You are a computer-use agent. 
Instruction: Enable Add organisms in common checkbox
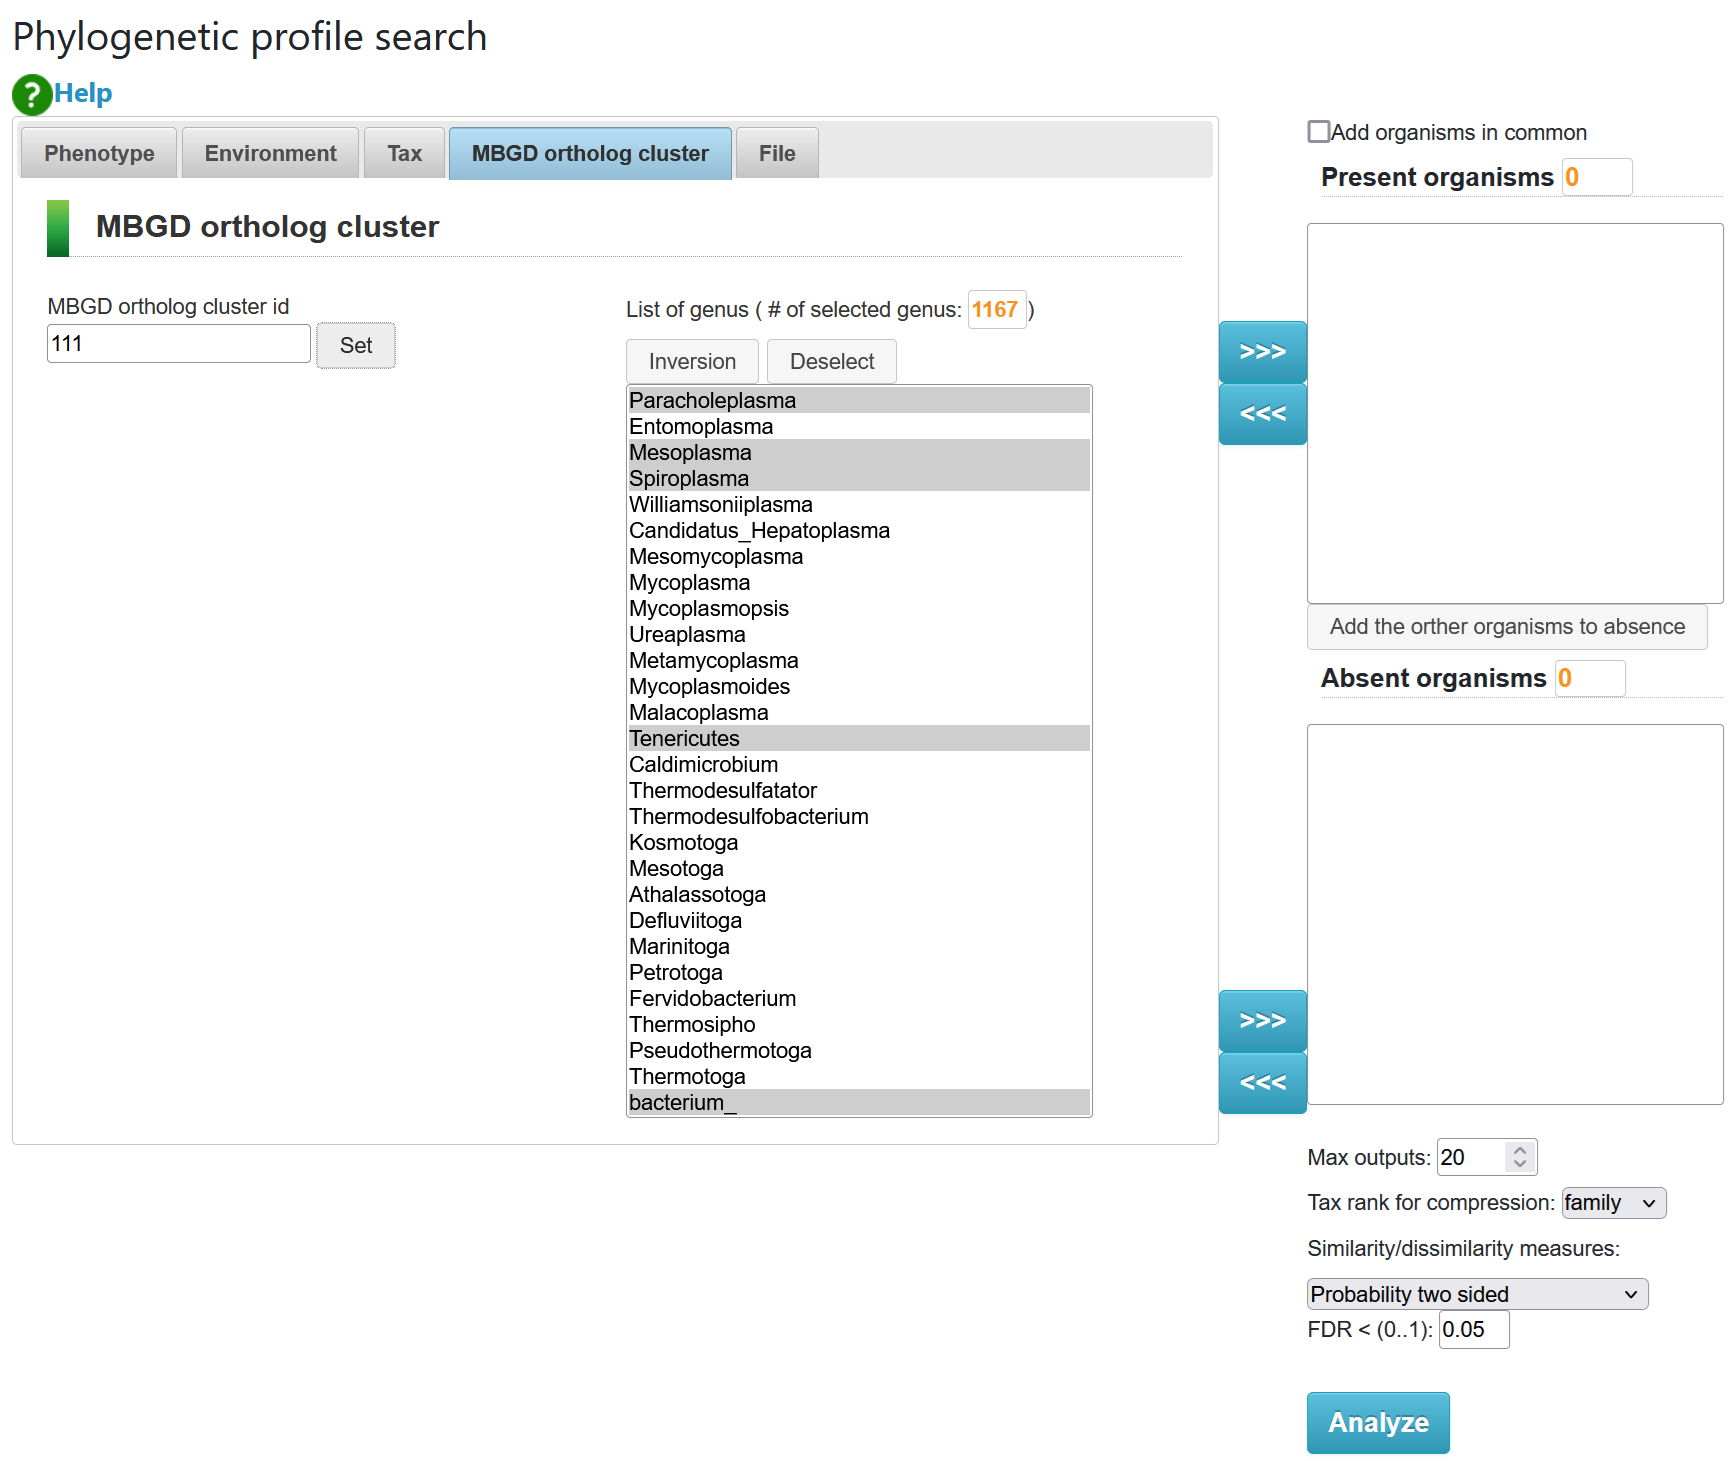point(1319,132)
